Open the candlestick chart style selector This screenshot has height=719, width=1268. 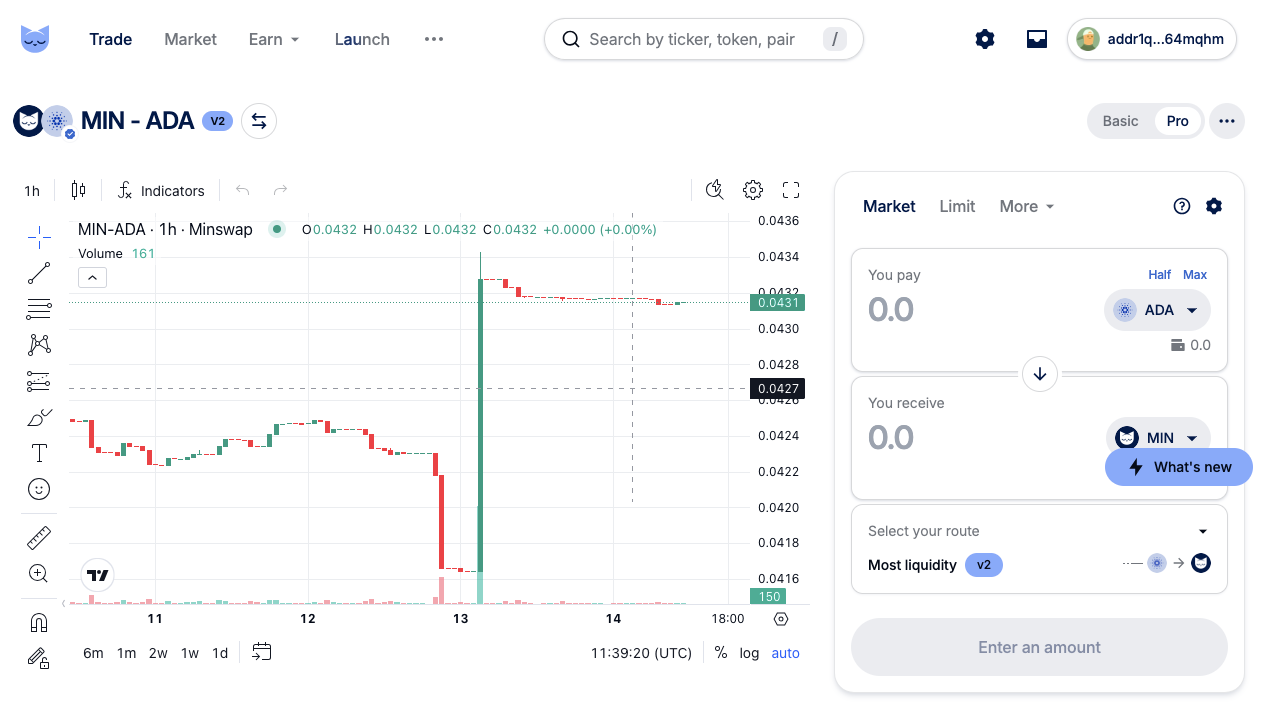(79, 190)
